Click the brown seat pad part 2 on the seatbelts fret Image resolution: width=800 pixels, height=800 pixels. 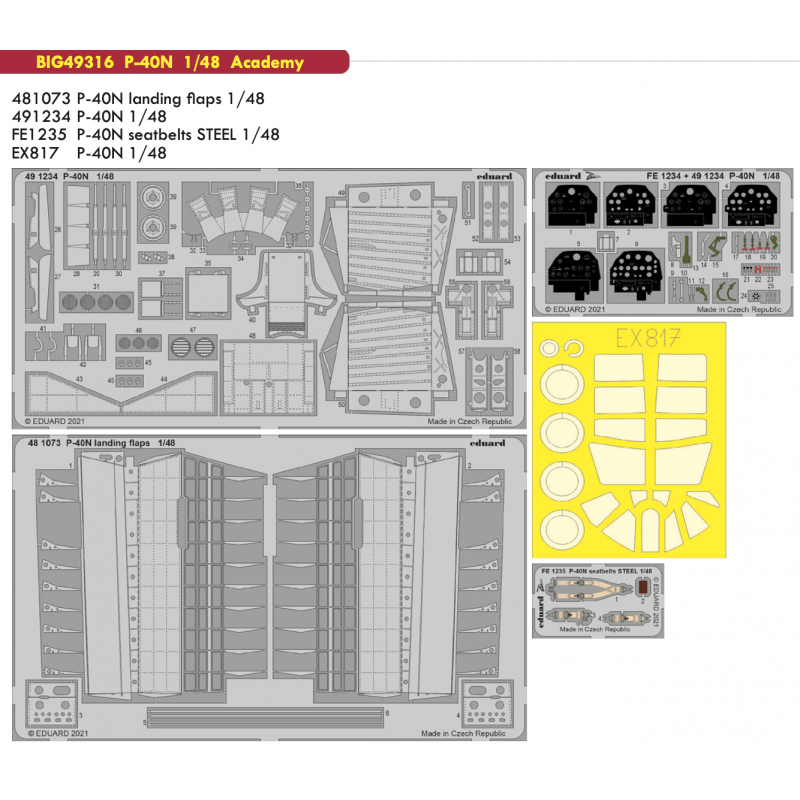click(643, 588)
